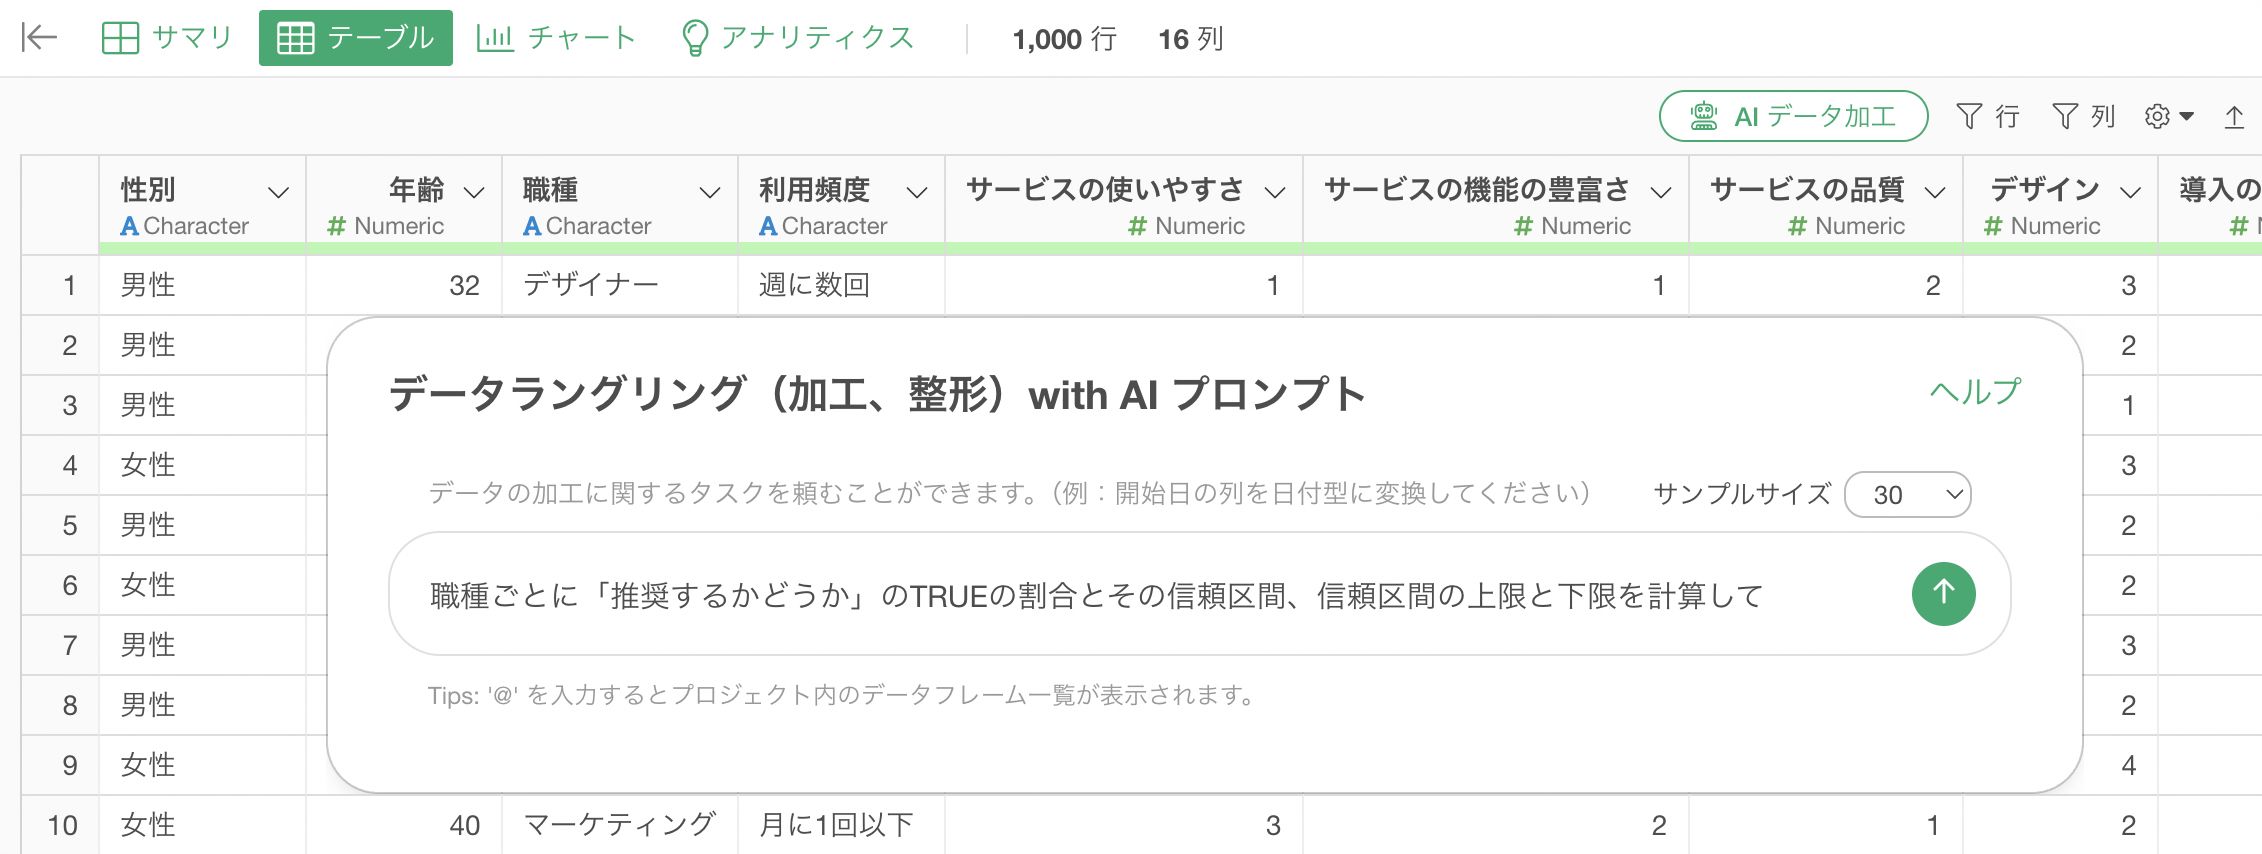
Task: Open the ヘルプ link
Action: click(1975, 391)
